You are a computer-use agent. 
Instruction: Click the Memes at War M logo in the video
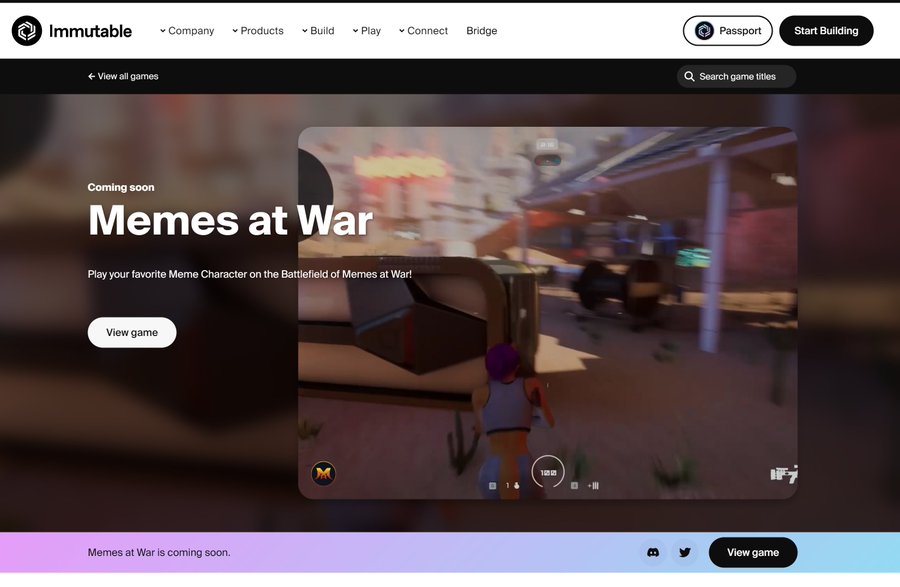322,473
